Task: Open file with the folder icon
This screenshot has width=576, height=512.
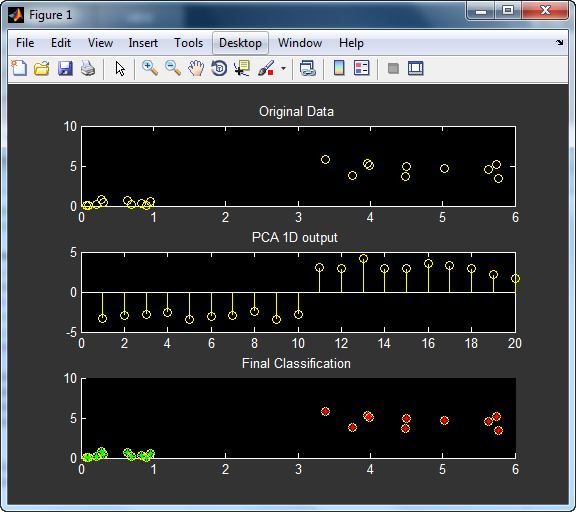Action: (42, 68)
